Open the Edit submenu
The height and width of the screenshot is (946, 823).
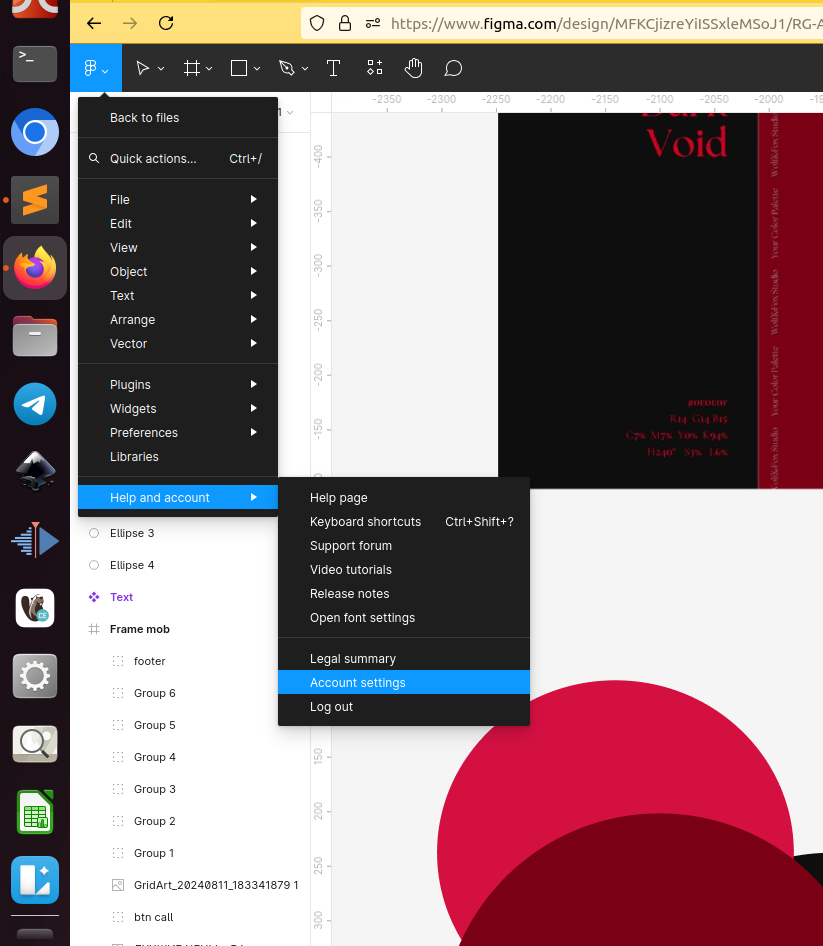tap(178, 224)
